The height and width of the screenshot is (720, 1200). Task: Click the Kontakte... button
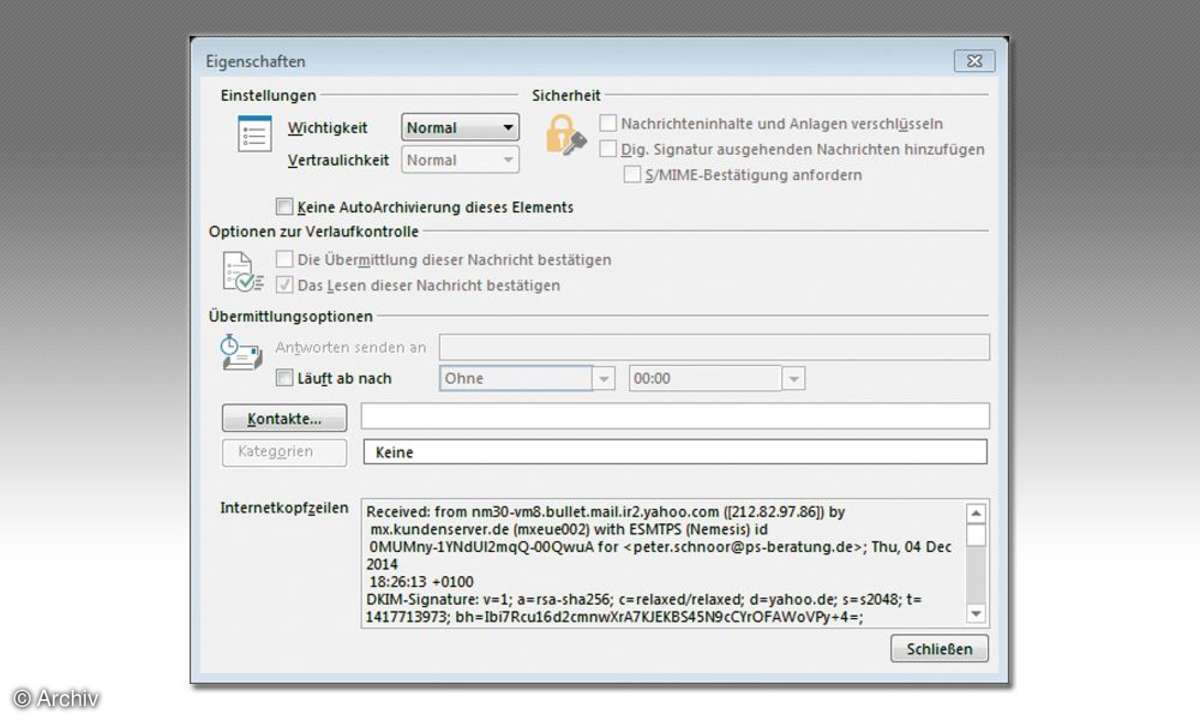[284, 418]
